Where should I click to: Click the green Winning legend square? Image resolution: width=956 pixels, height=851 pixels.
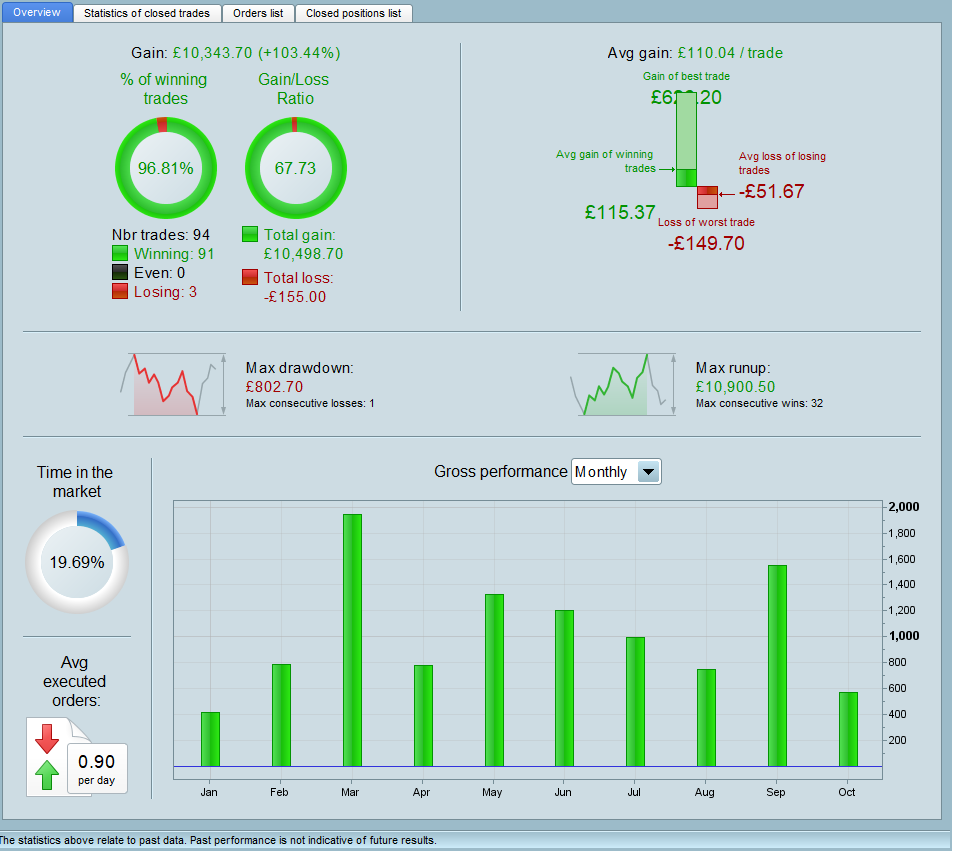pos(120,253)
